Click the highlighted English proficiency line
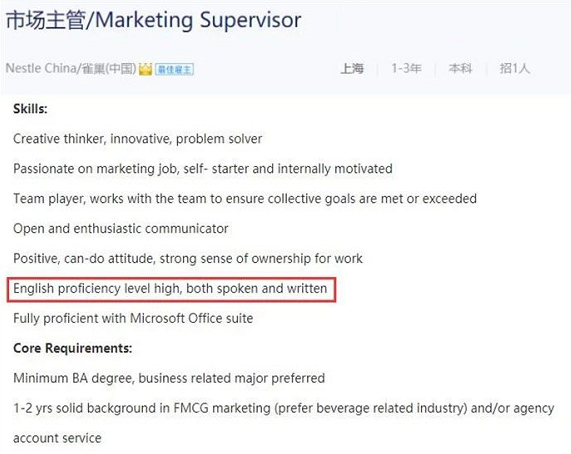The image size is (571, 454). (x=170, y=289)
